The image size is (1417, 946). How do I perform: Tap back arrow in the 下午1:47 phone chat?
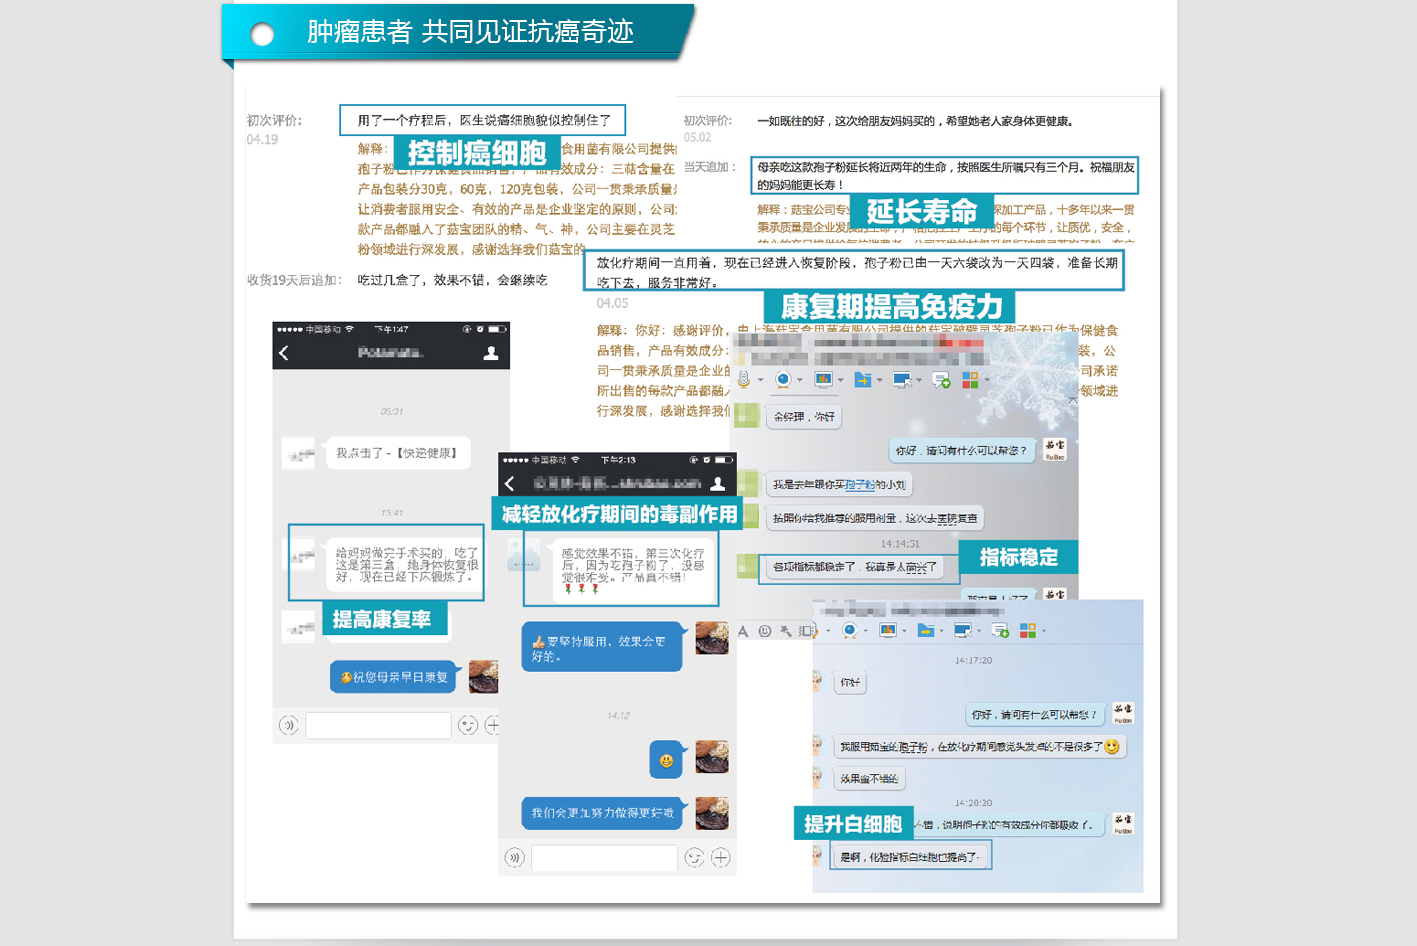click(284, 353)
